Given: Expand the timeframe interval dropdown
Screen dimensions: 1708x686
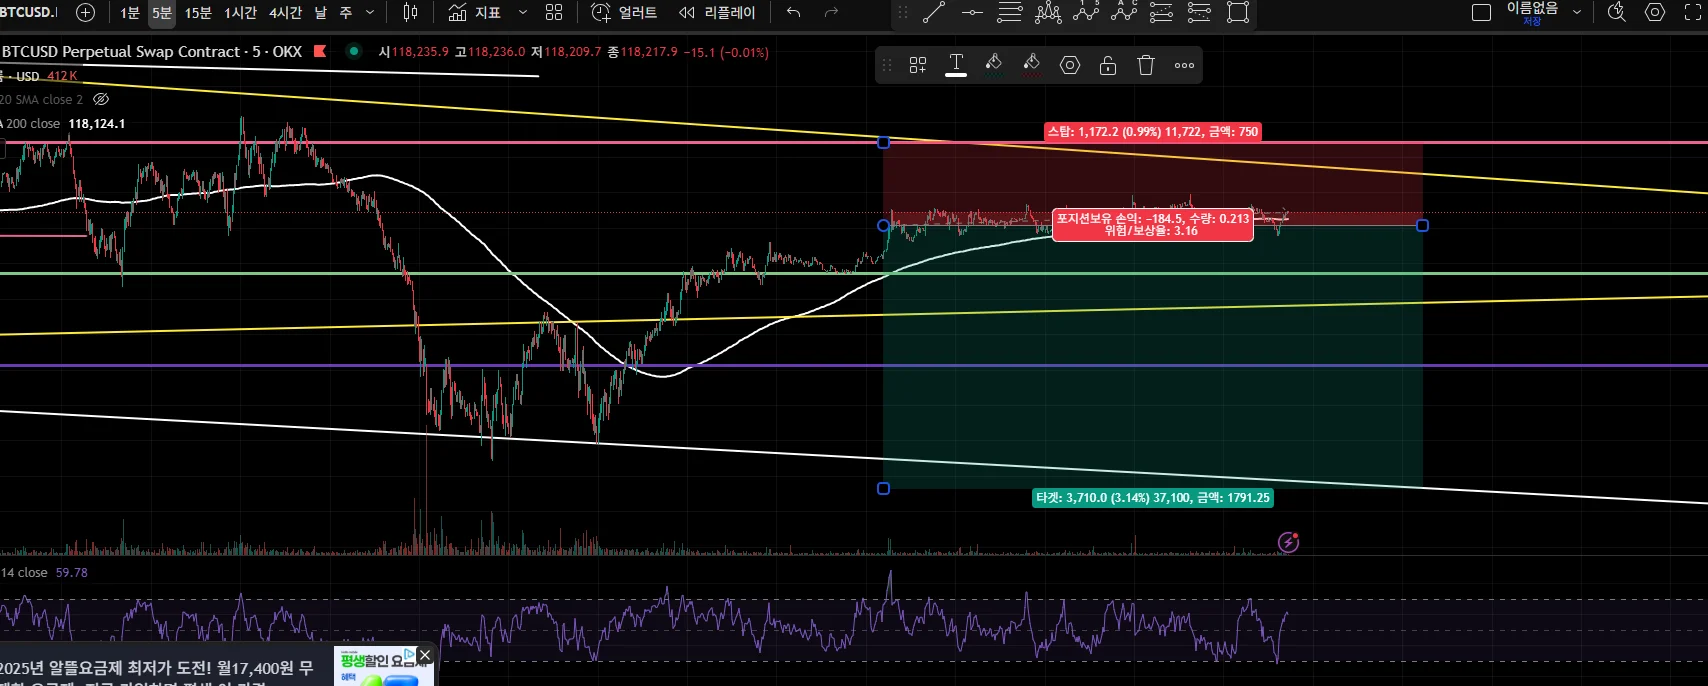Looking at the screenshot, I should (x=370, y=12).
